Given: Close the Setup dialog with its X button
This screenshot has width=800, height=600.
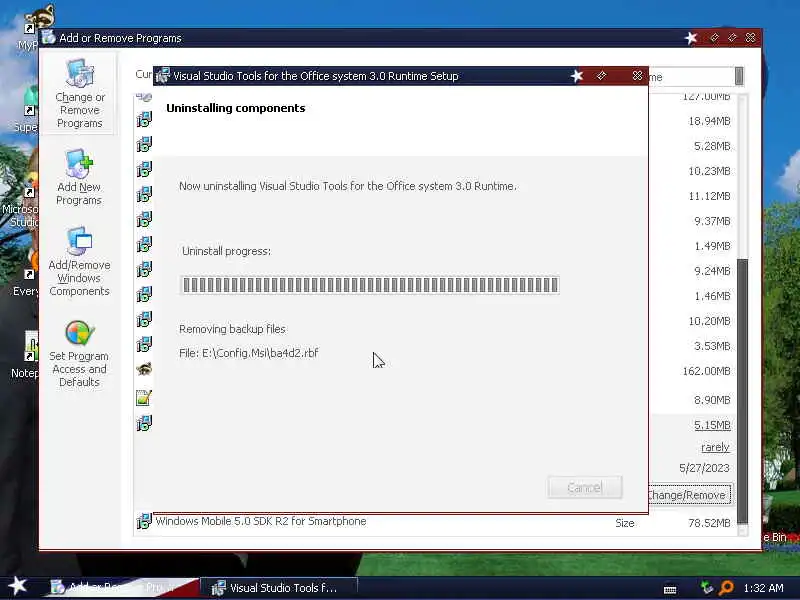Looking at the screenshot, I should (637, 76).
